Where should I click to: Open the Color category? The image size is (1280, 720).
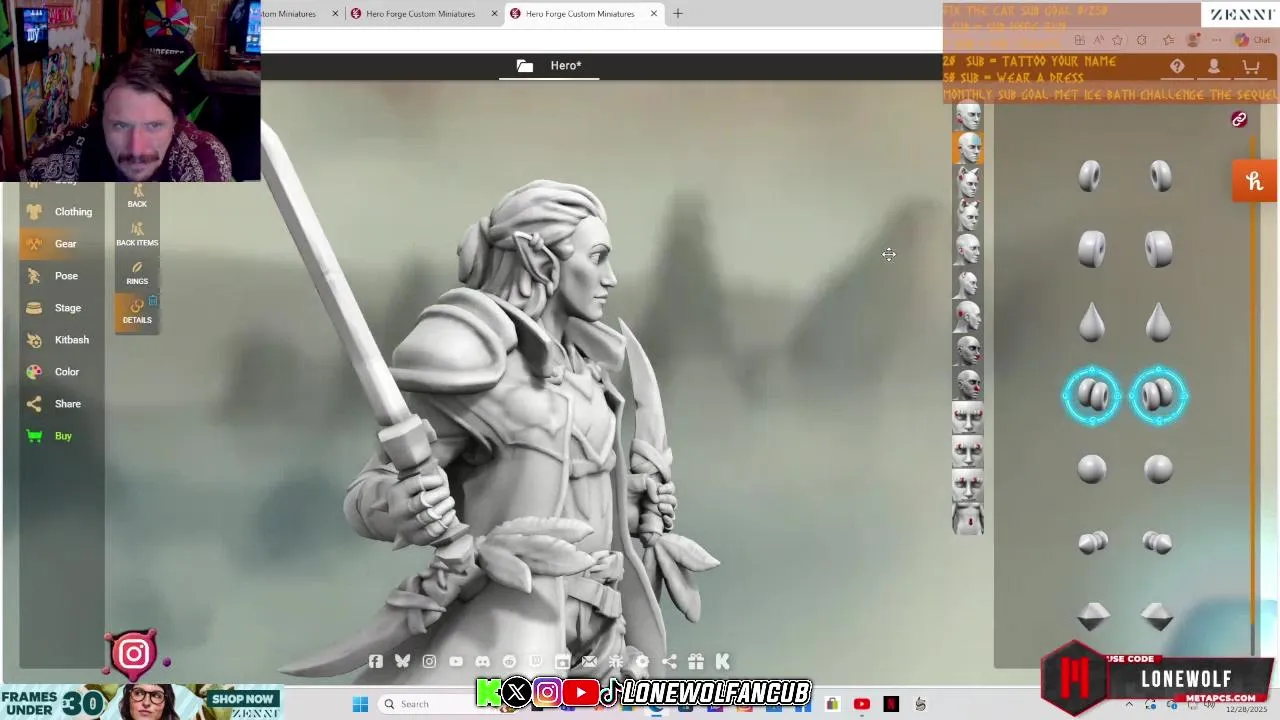pos(60,372)
